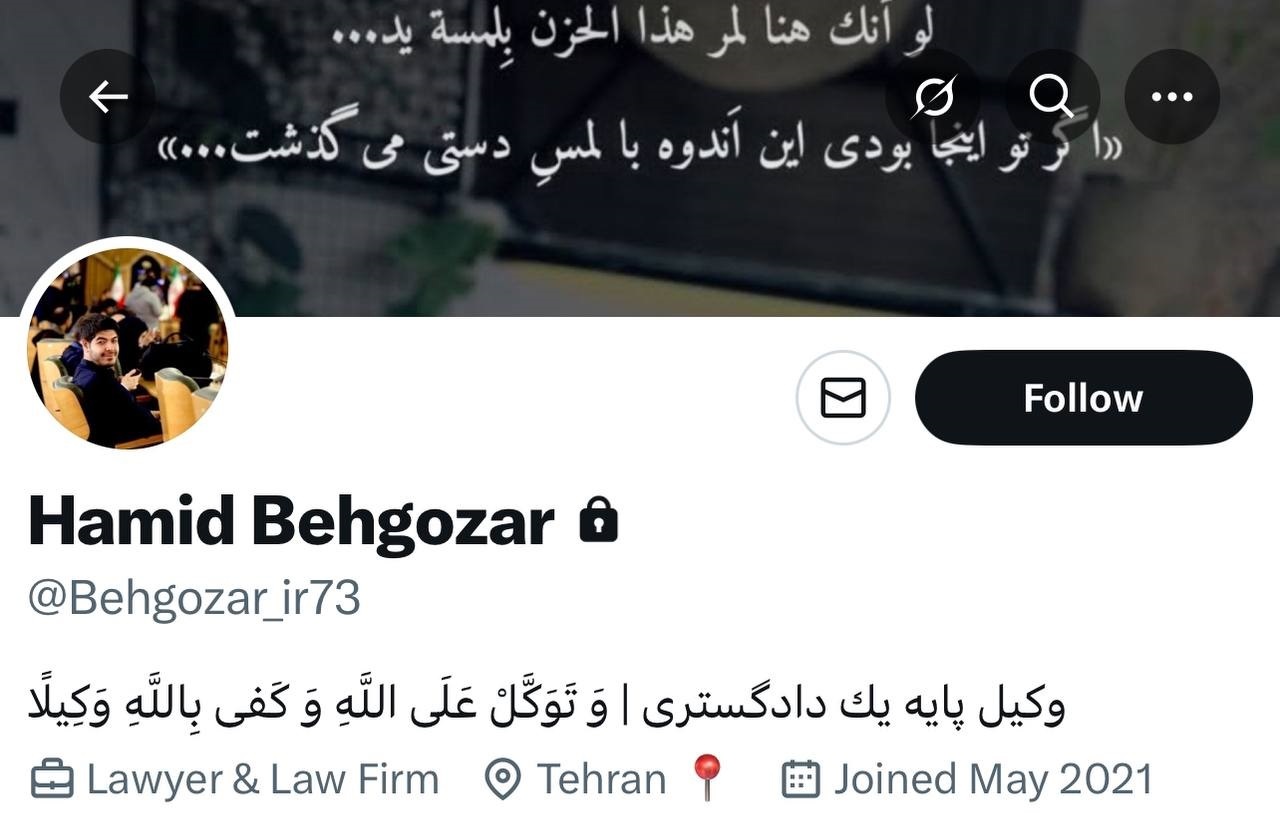Open the search magnifier icon

(1051, 97)
